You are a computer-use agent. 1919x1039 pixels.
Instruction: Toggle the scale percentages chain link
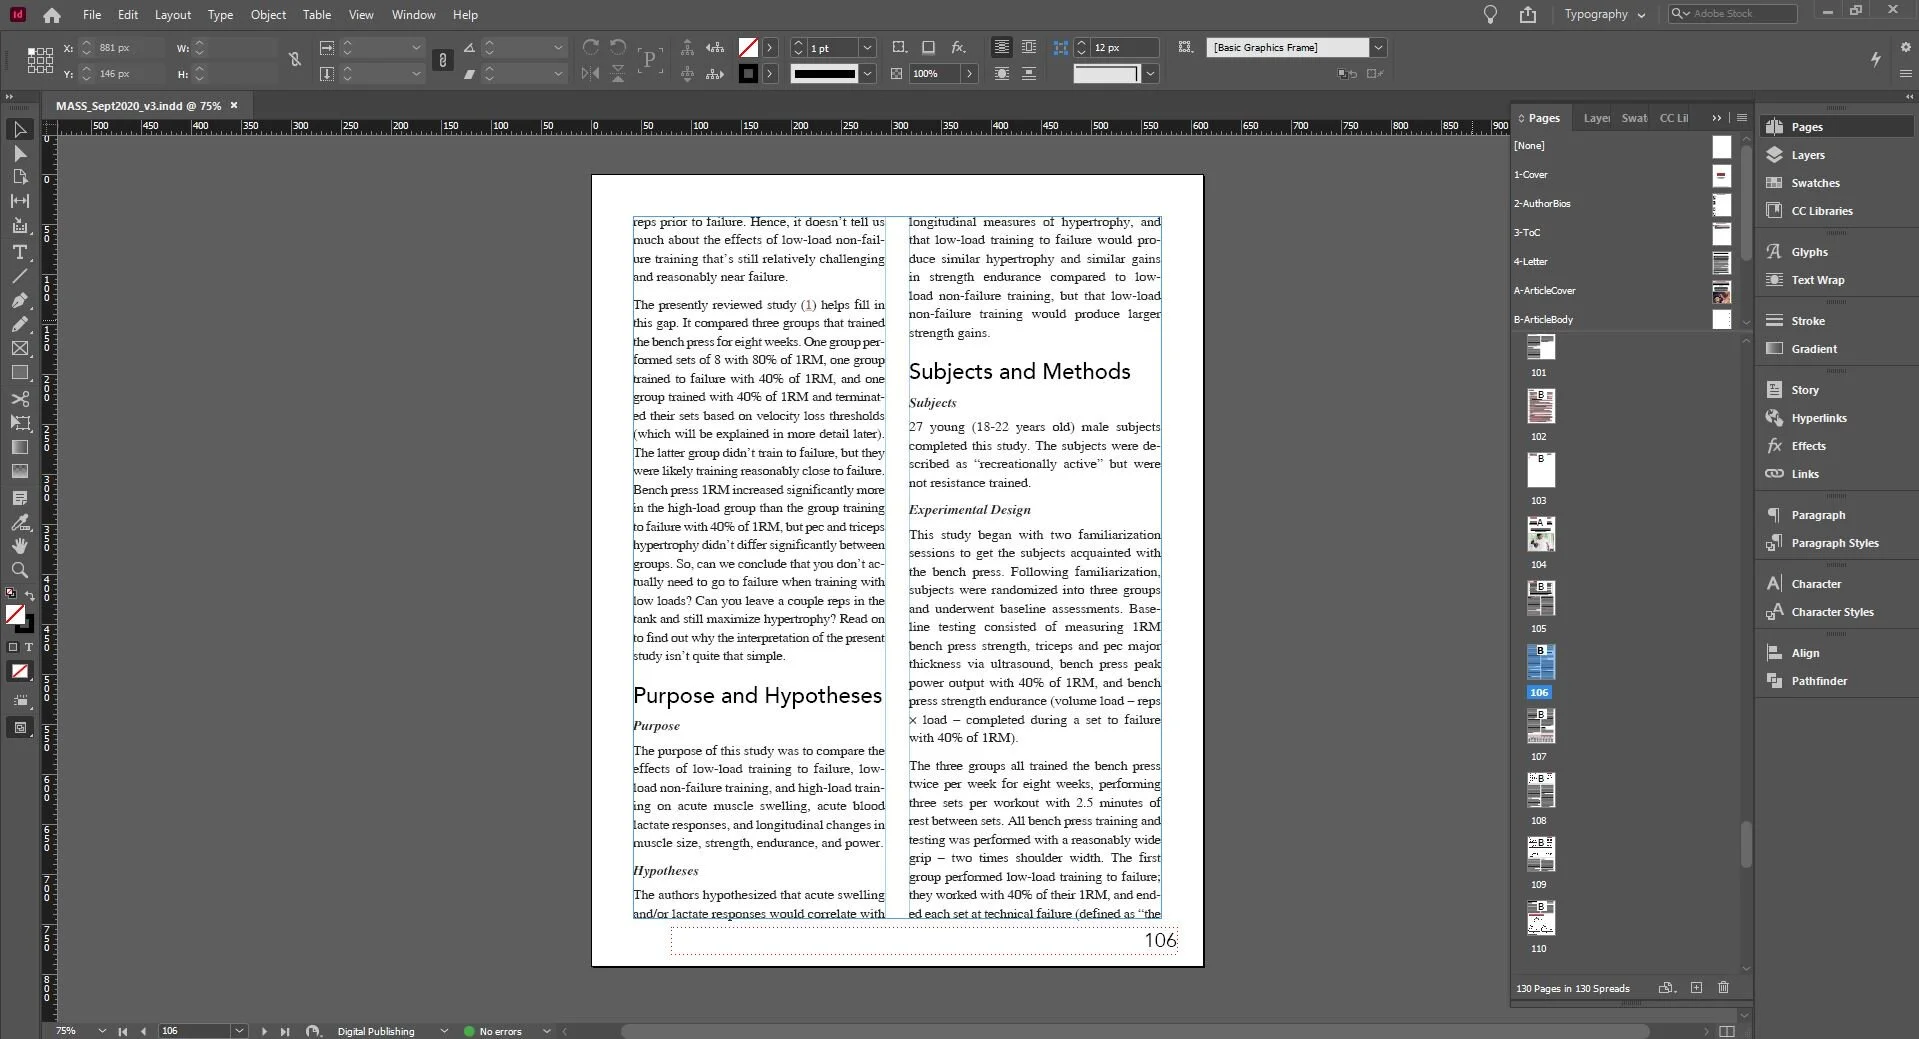coord(443,61)
